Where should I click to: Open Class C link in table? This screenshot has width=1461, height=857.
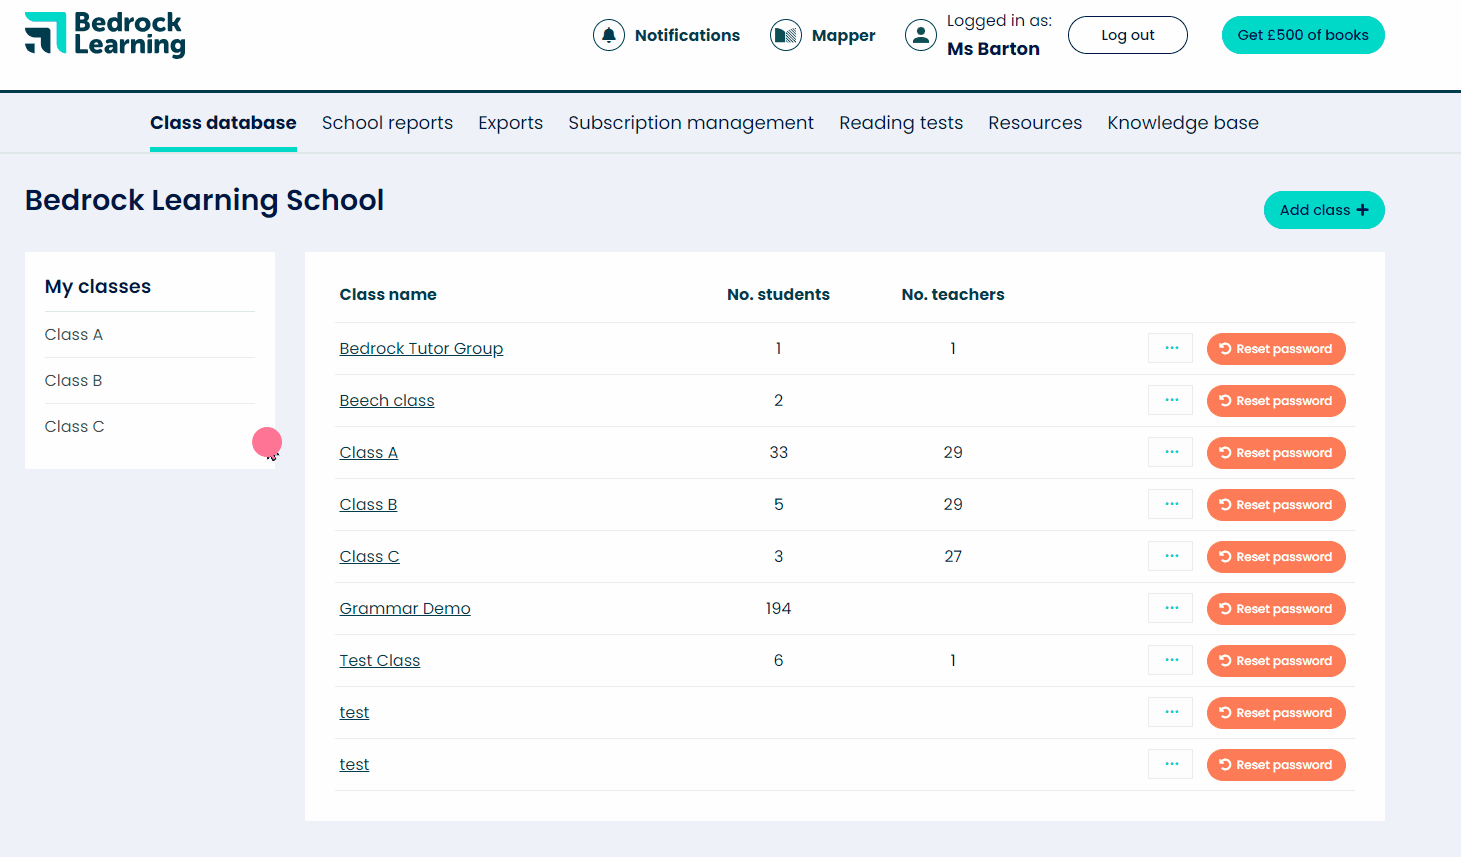pos(370,556)
